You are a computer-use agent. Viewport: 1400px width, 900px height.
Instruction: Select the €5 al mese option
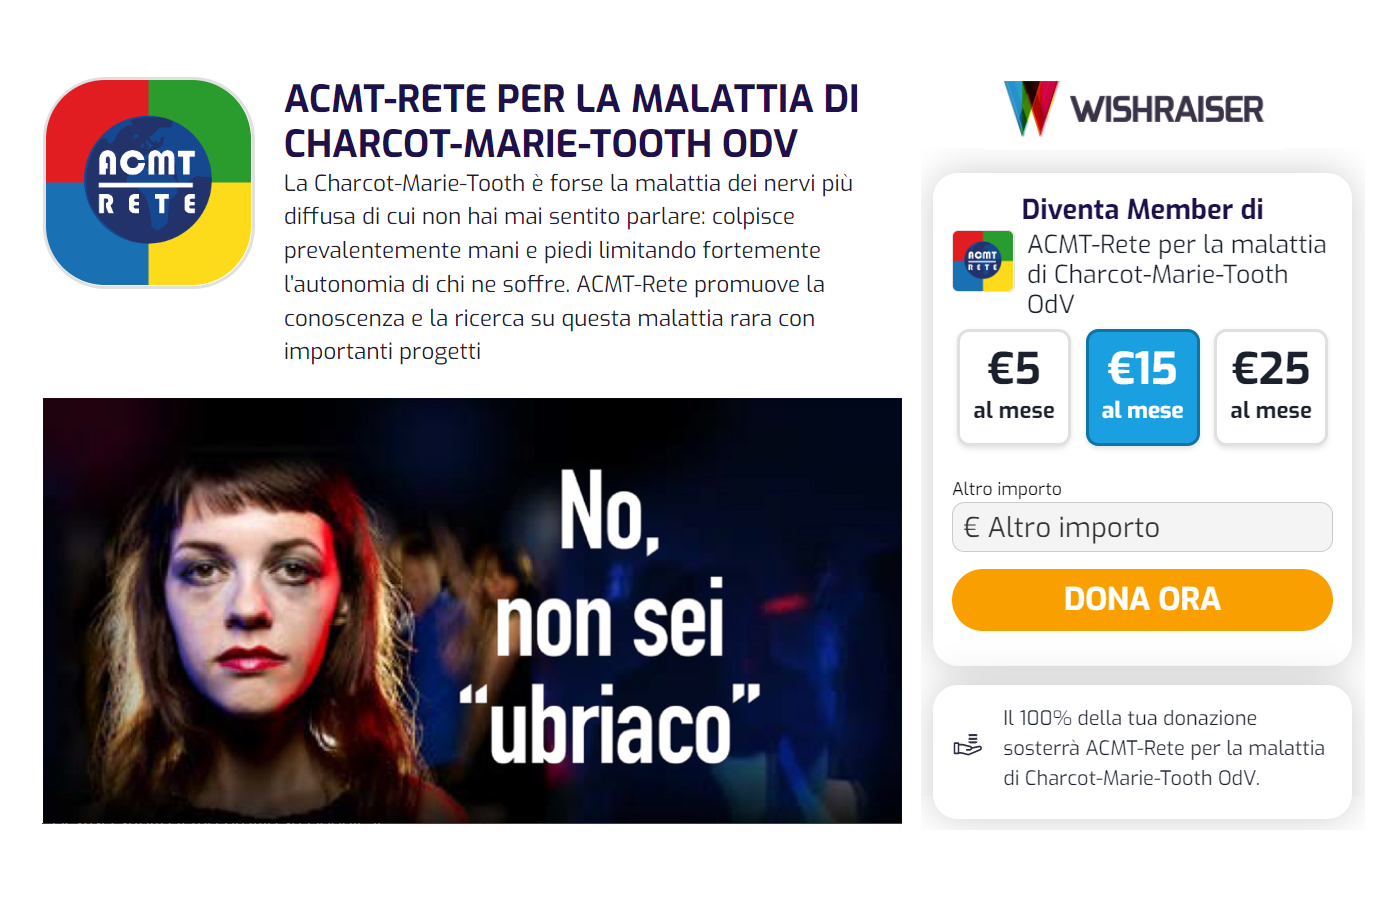(x=1014, y=387)
